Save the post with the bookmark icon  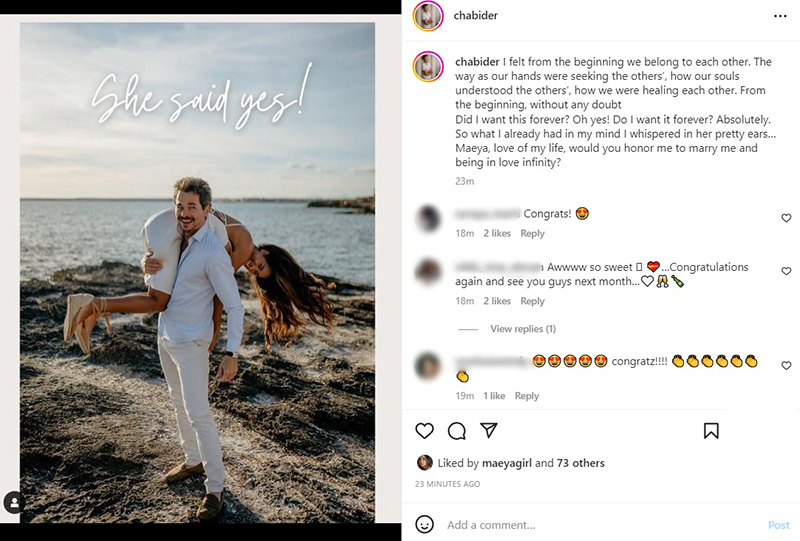pos(711,431)
